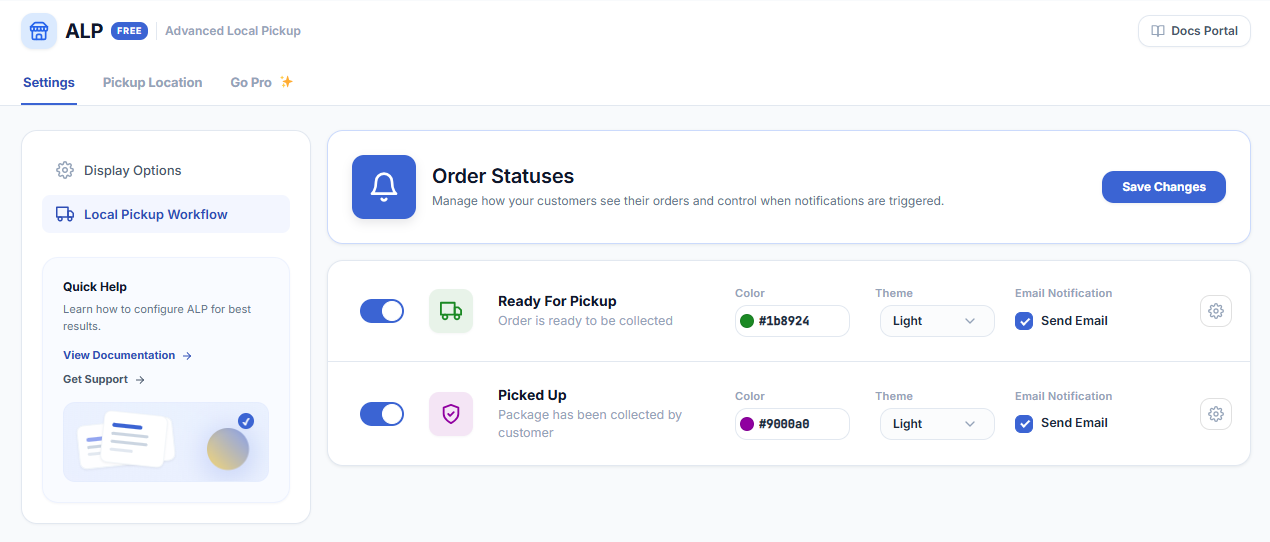Click the 'Ready For Pickup' status title

pos(557,301)
